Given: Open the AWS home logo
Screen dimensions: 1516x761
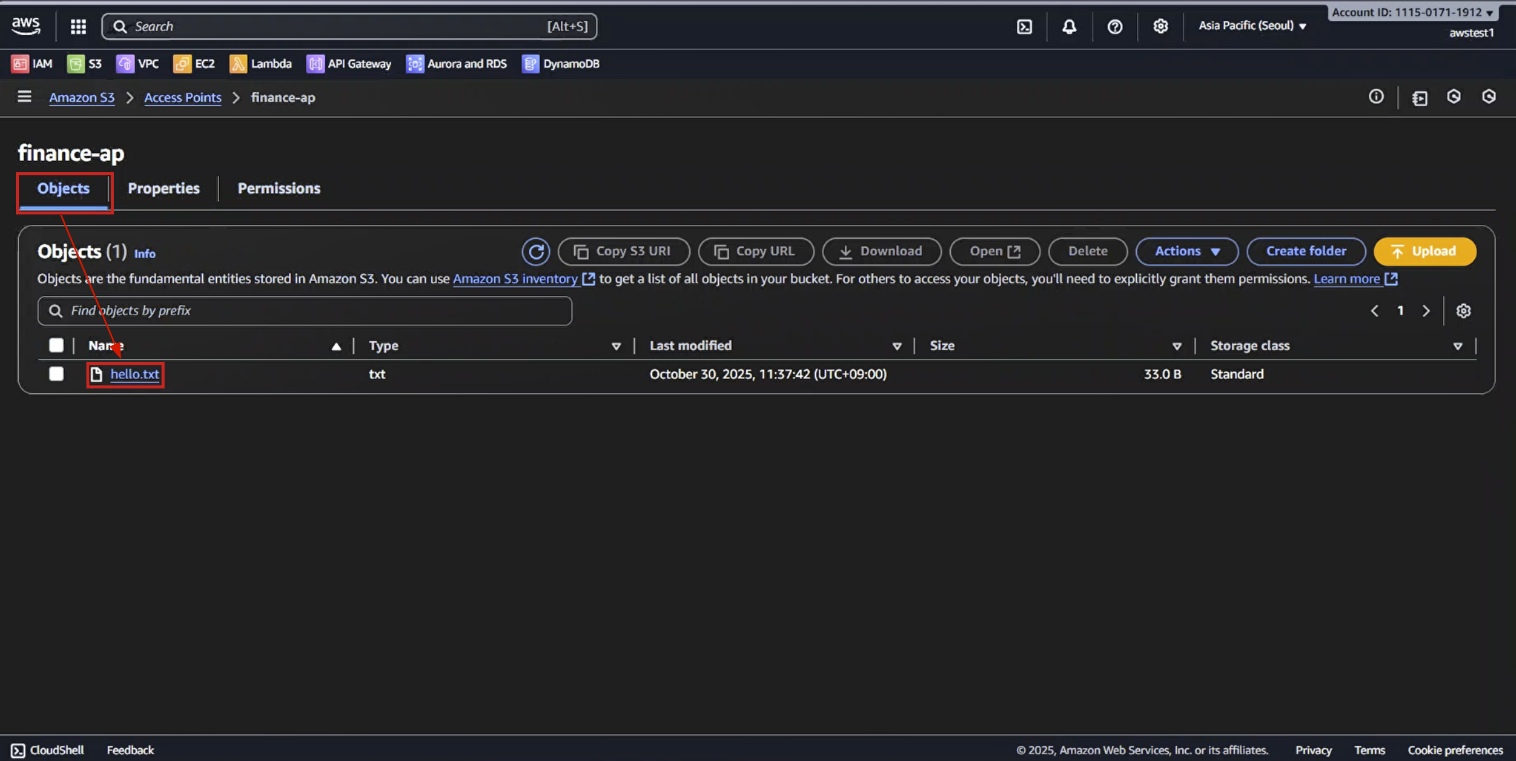Looking at the screenshot, I should tap(25, 26).
